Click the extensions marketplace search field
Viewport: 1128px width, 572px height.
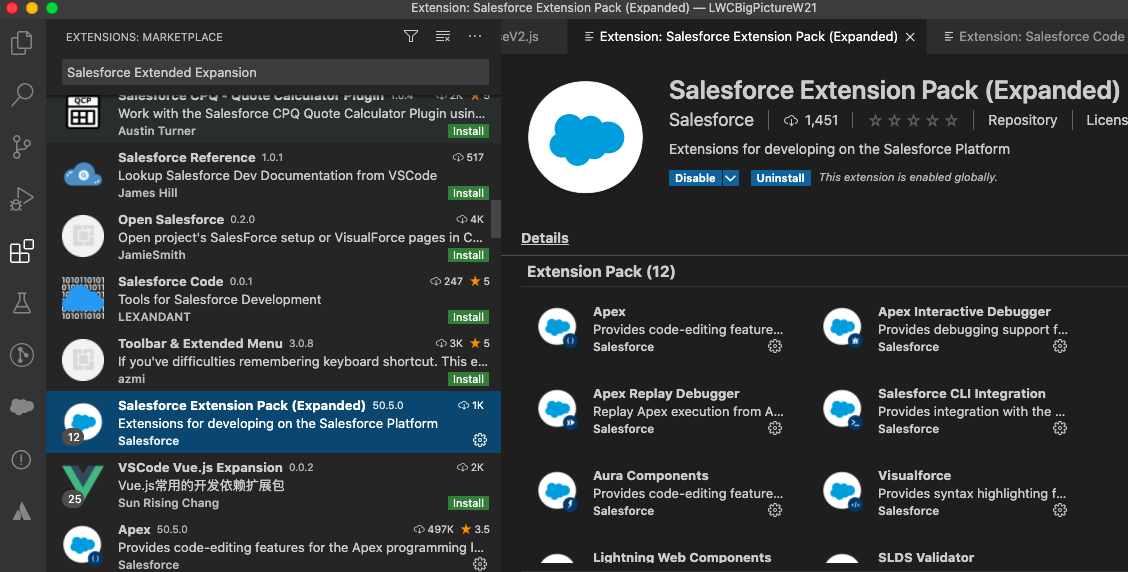coord(275,72)
